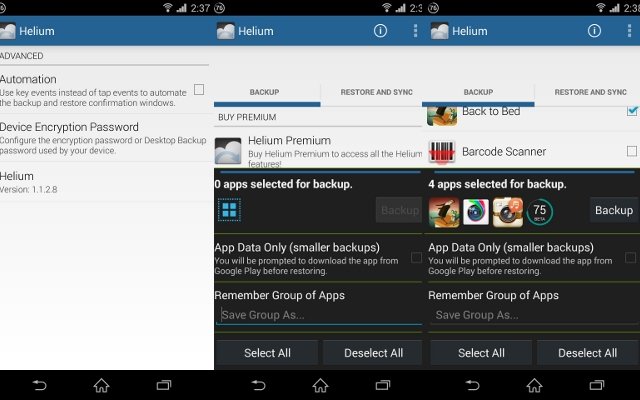Viewport: 640px width, 400px height.
Task: Tap the Helium Premium cloud icon
Action: click(x=228, y=151)
